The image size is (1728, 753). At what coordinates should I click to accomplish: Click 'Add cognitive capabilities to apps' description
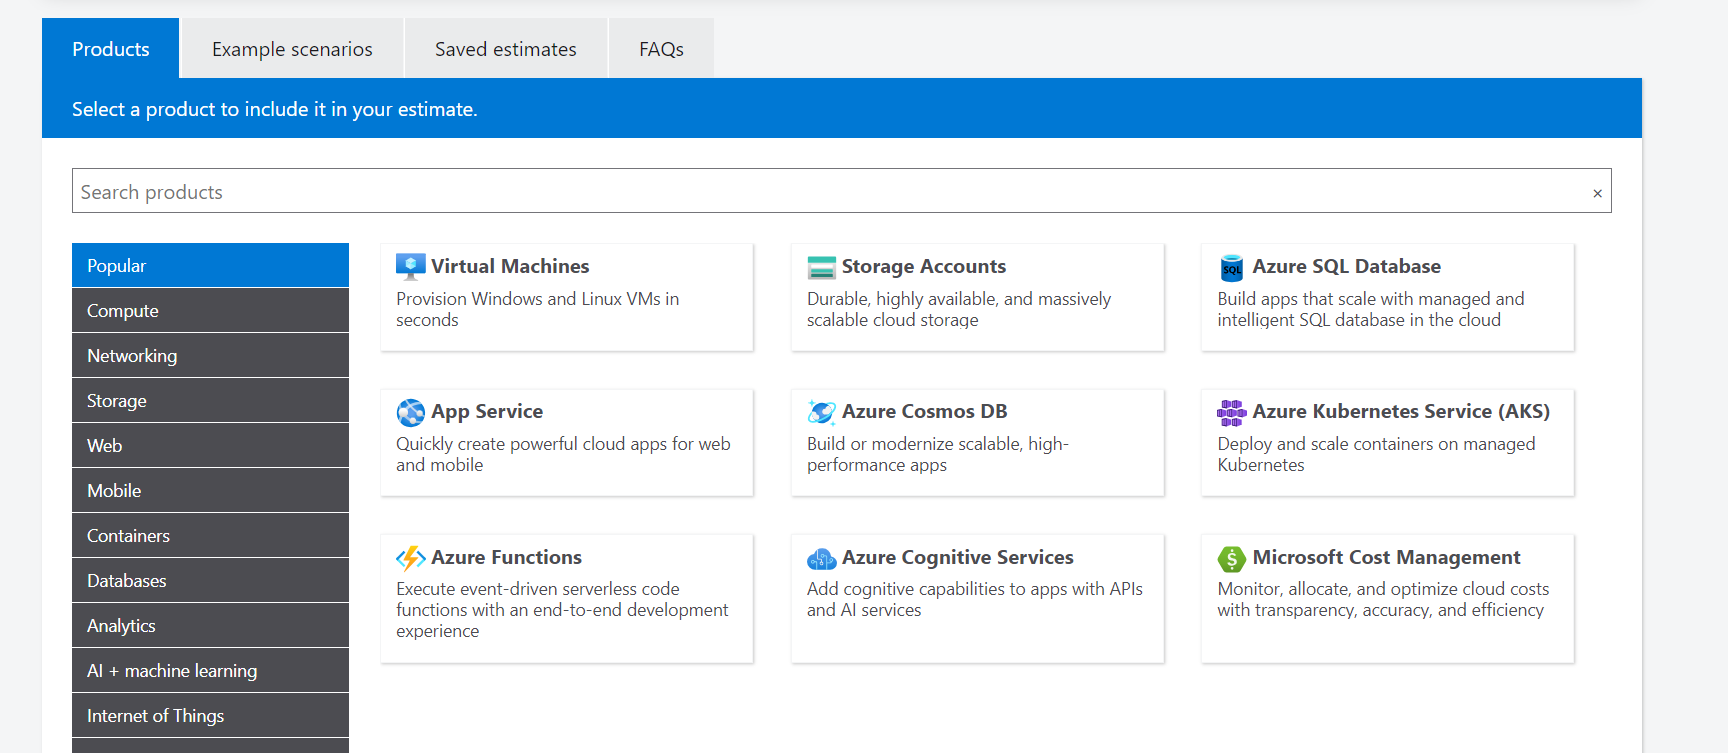coord(975,599)
